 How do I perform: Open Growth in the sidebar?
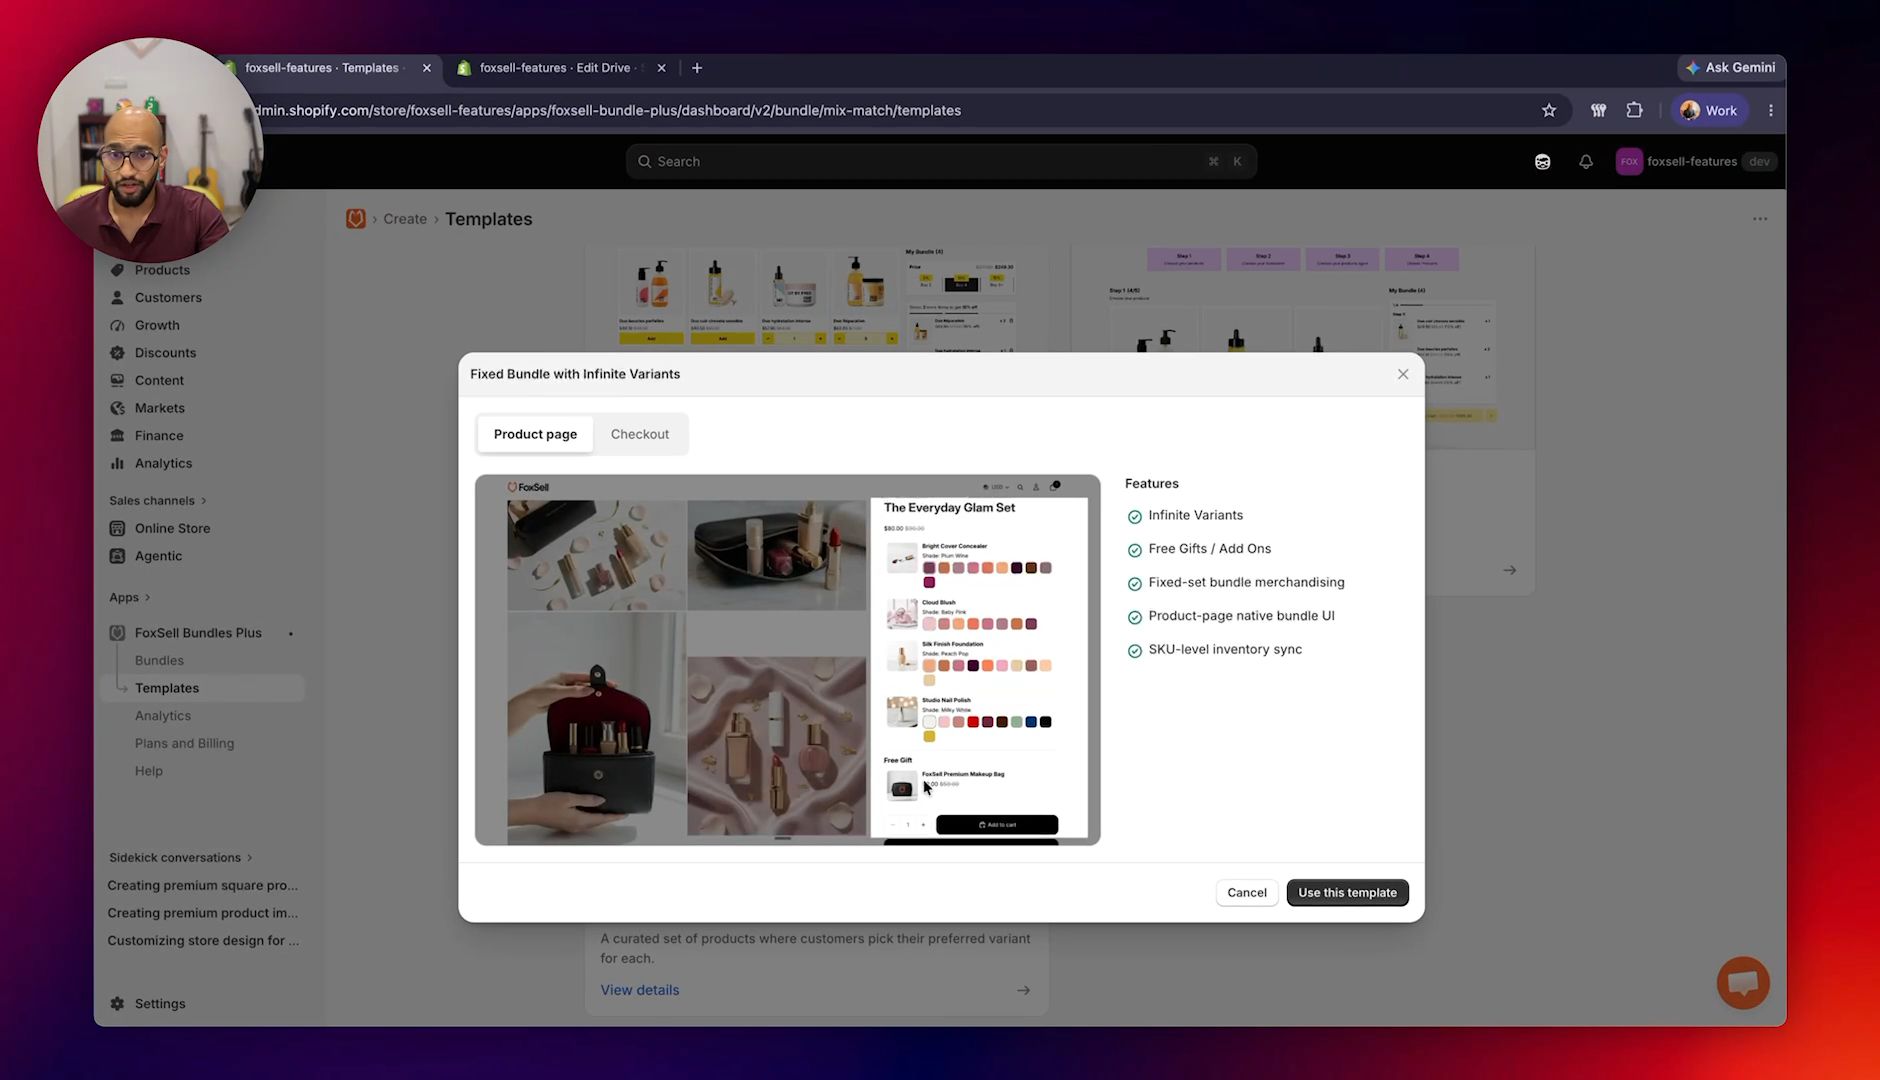pyautogui.click(x=157, y=325)
